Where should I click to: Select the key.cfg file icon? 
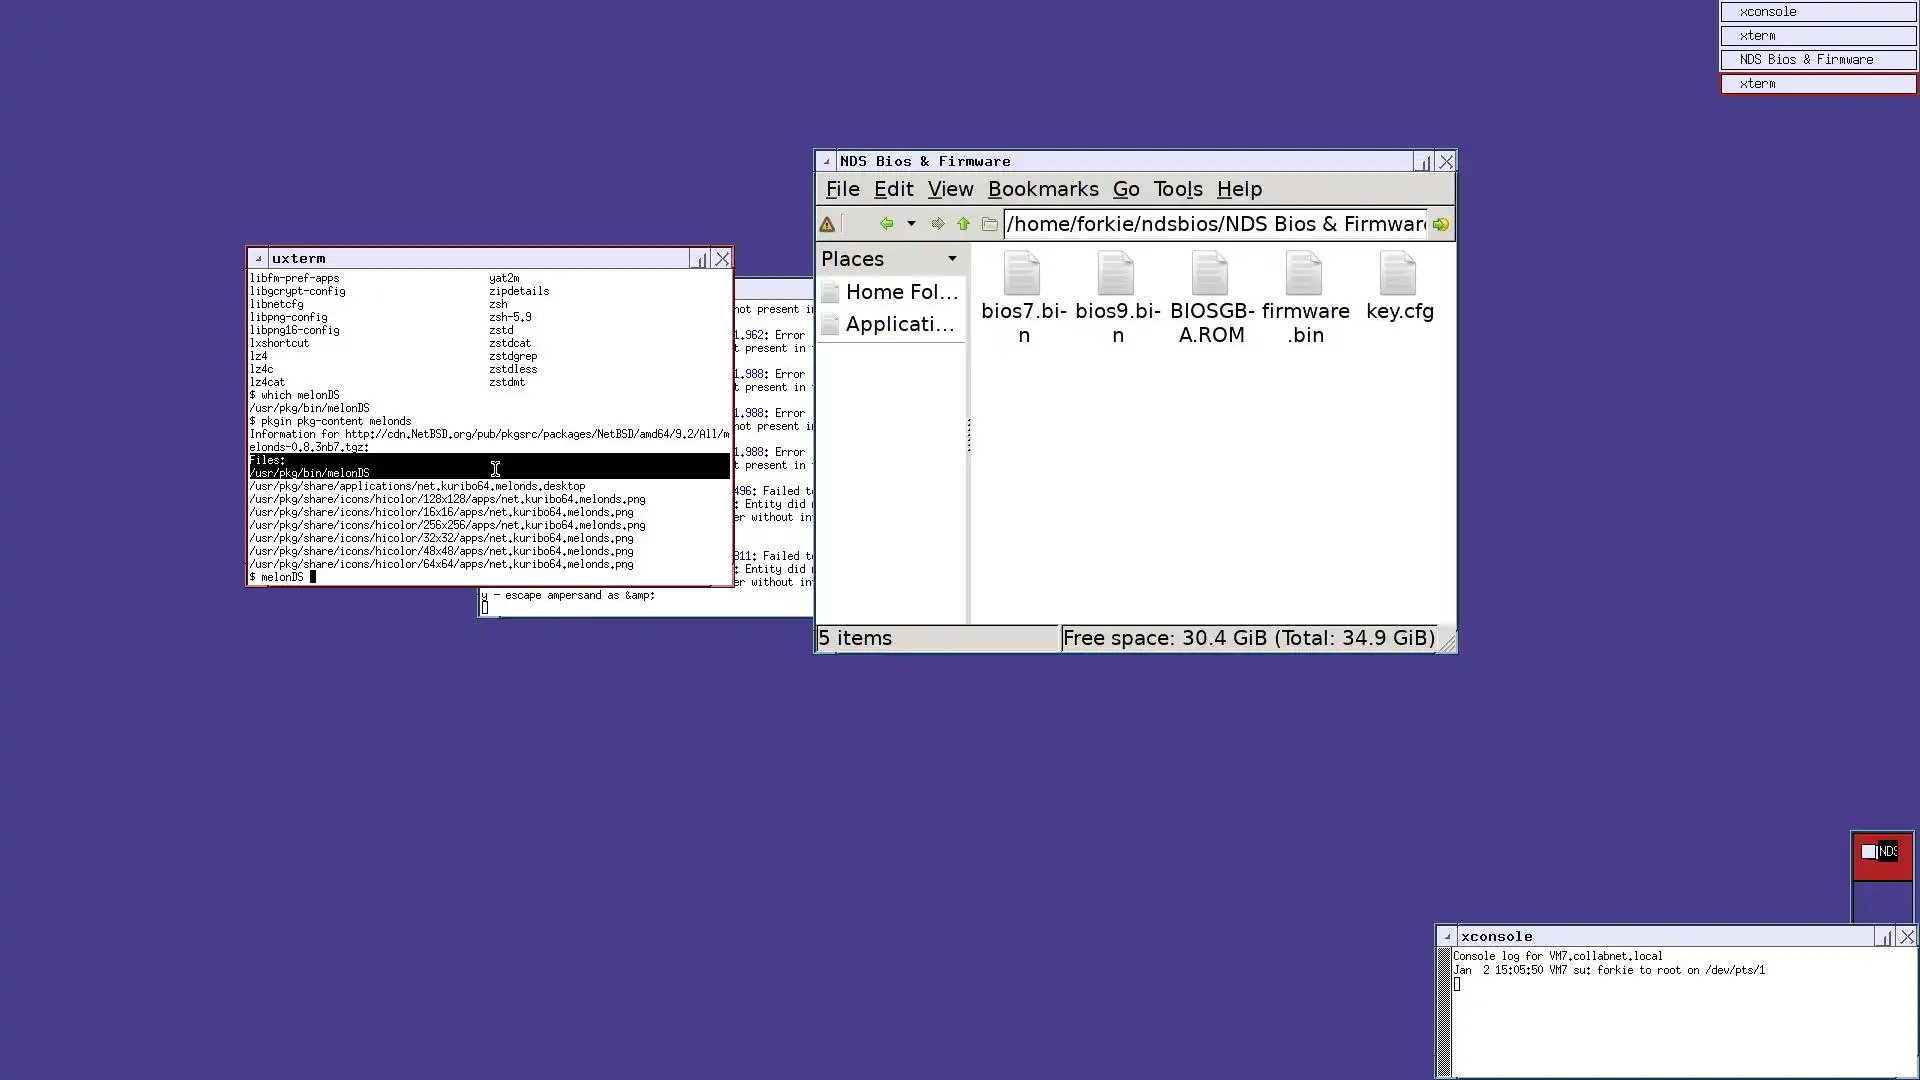point(1398,275)
